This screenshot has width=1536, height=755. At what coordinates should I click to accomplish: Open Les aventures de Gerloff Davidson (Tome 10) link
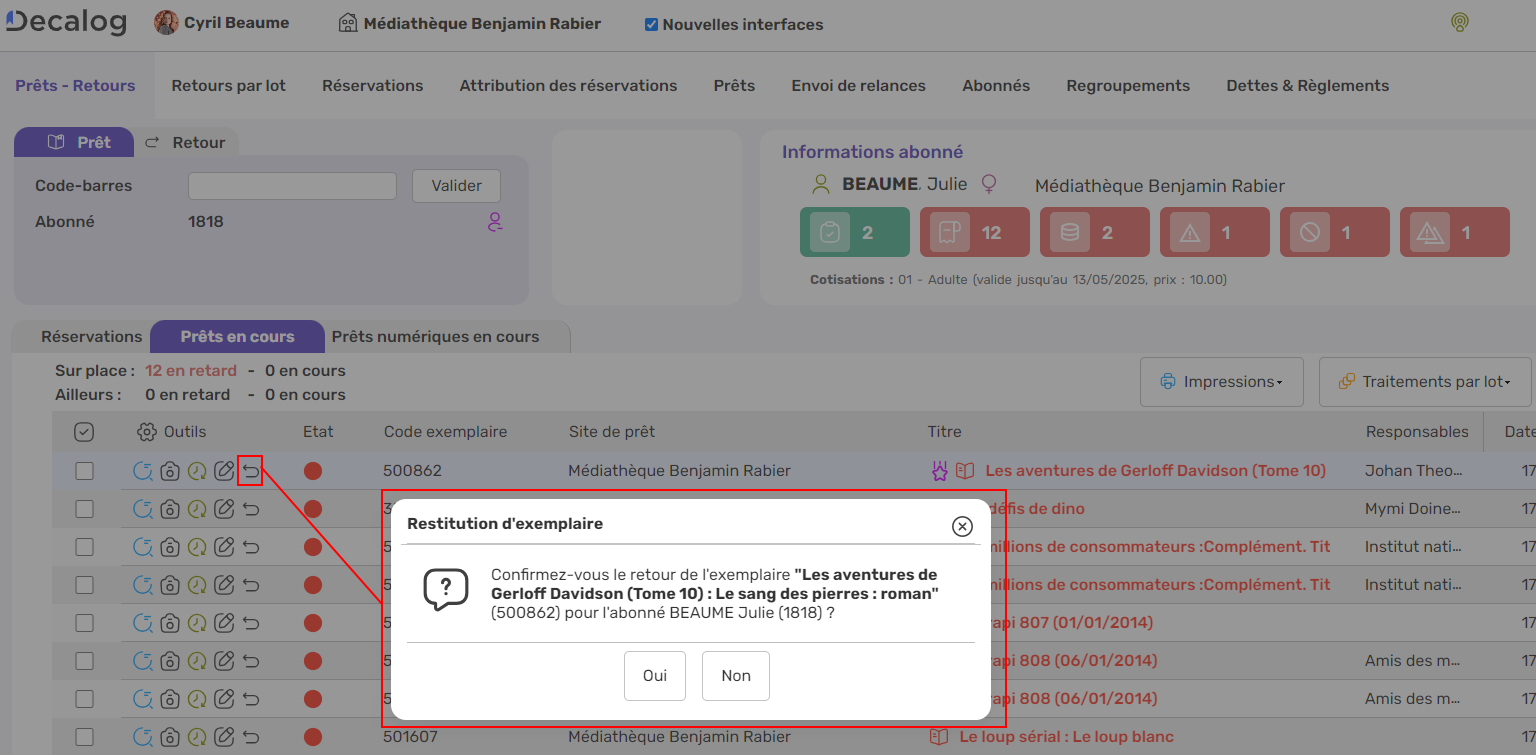(1156, 470)
